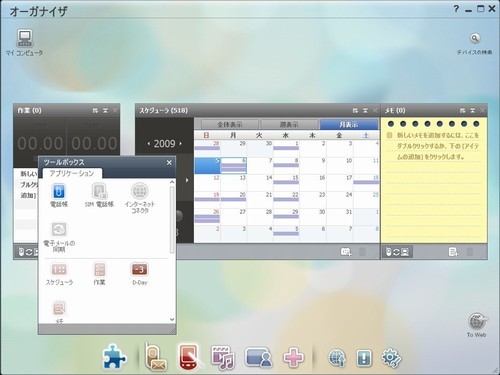
Task: Switch to 全体表示 view tab
Action: click(x=230, y=125)
